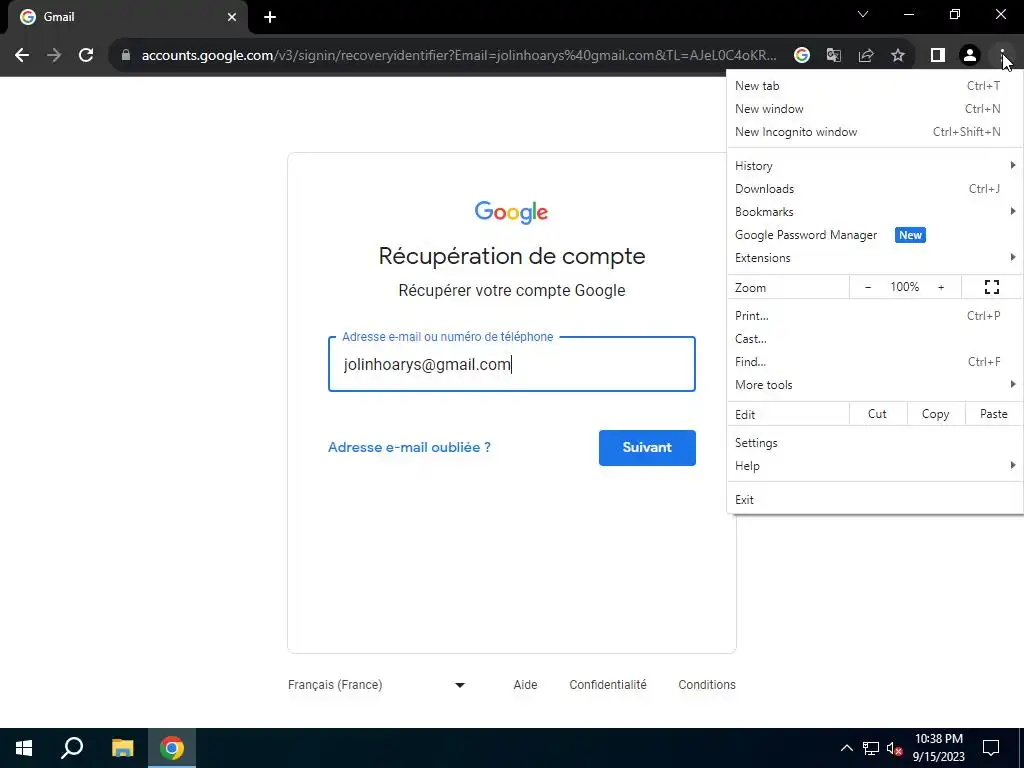The image size is (1024, 768).
Task: Expand the Help submenu
Action: point(874,466)
